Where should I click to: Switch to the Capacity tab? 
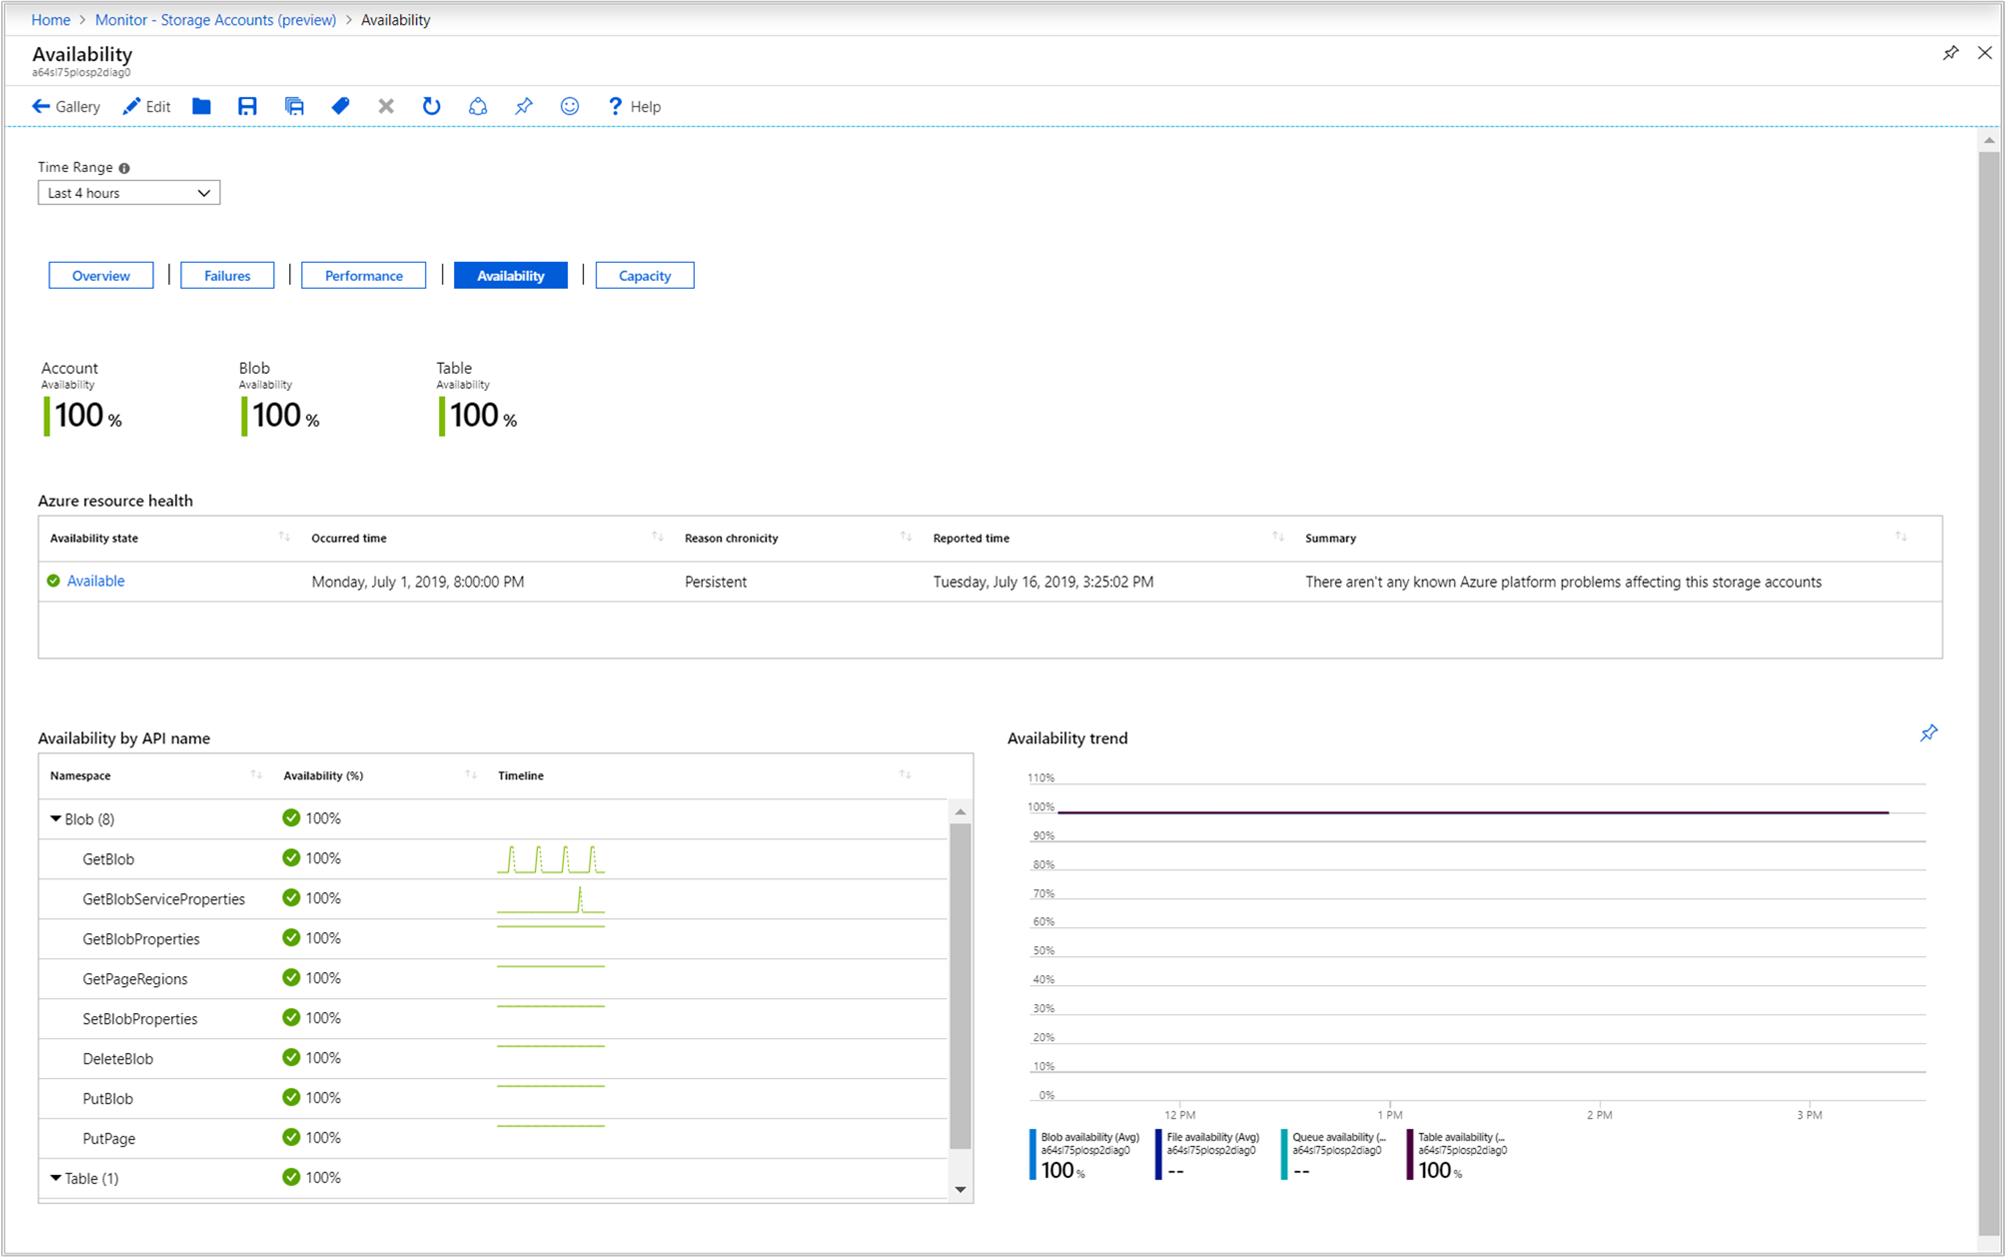[x=643, y=275]
